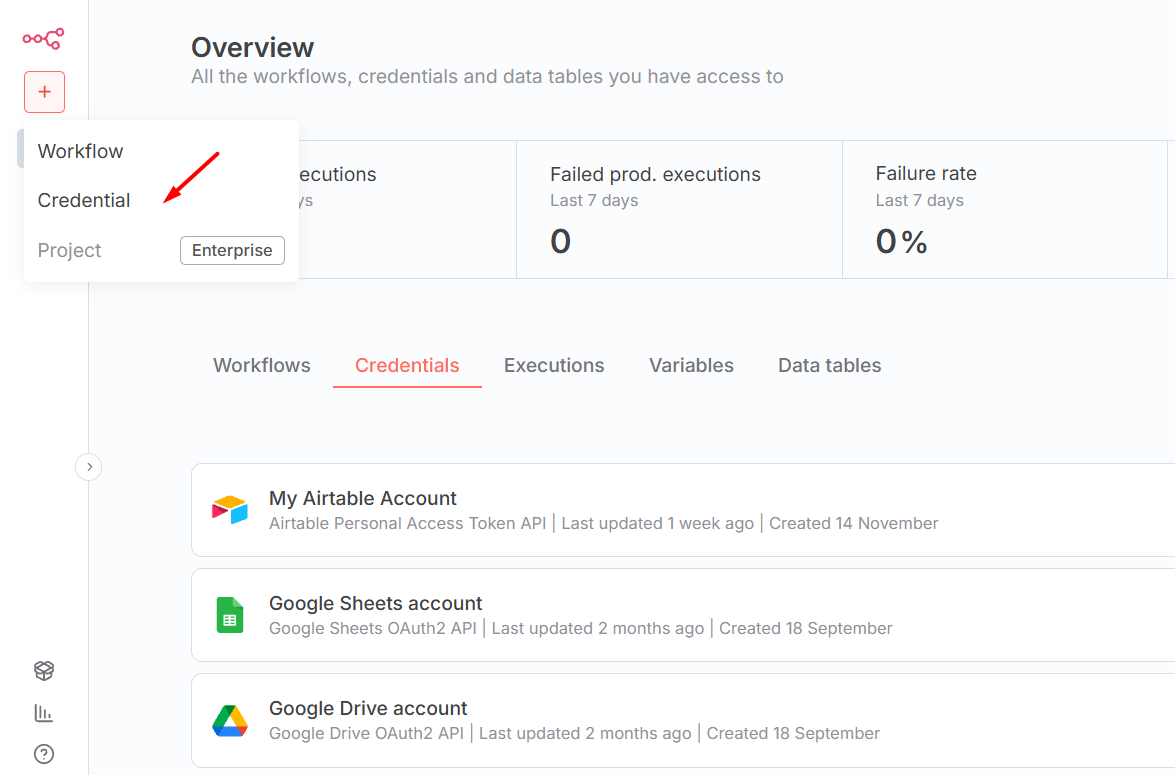
Task: Switch to the Executions tab
Action: [x=554, y=365]
